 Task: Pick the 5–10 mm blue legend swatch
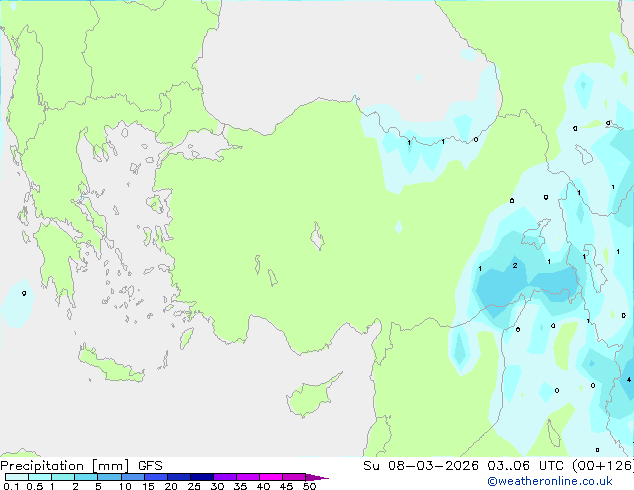(110, 477)
